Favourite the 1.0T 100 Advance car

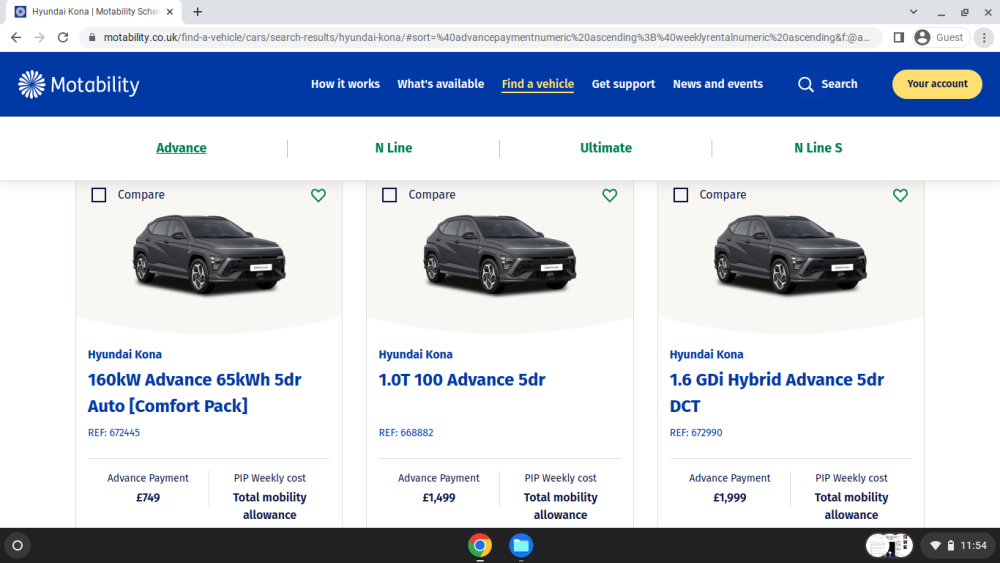610,195
